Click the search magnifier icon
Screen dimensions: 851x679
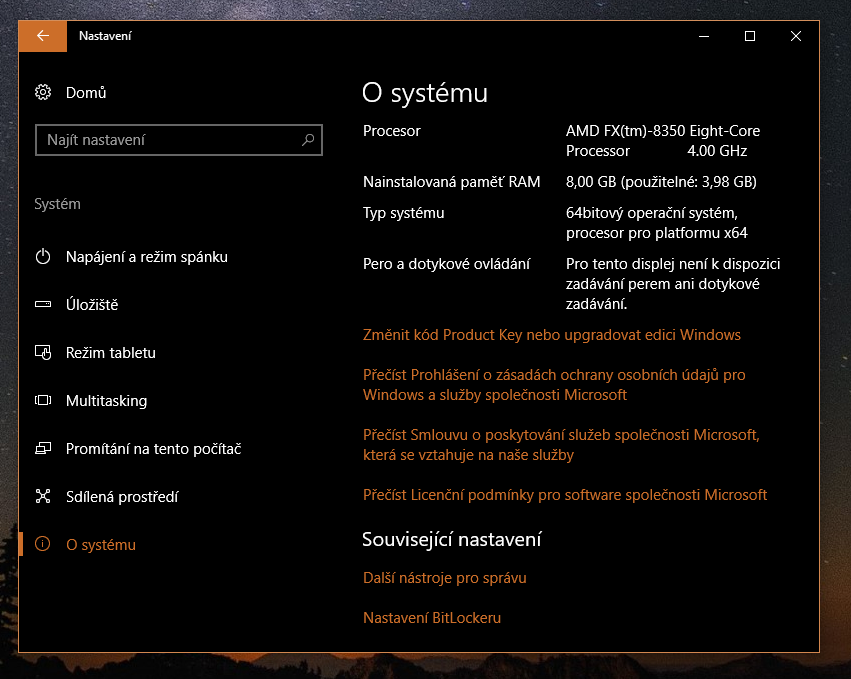(308, 141)
